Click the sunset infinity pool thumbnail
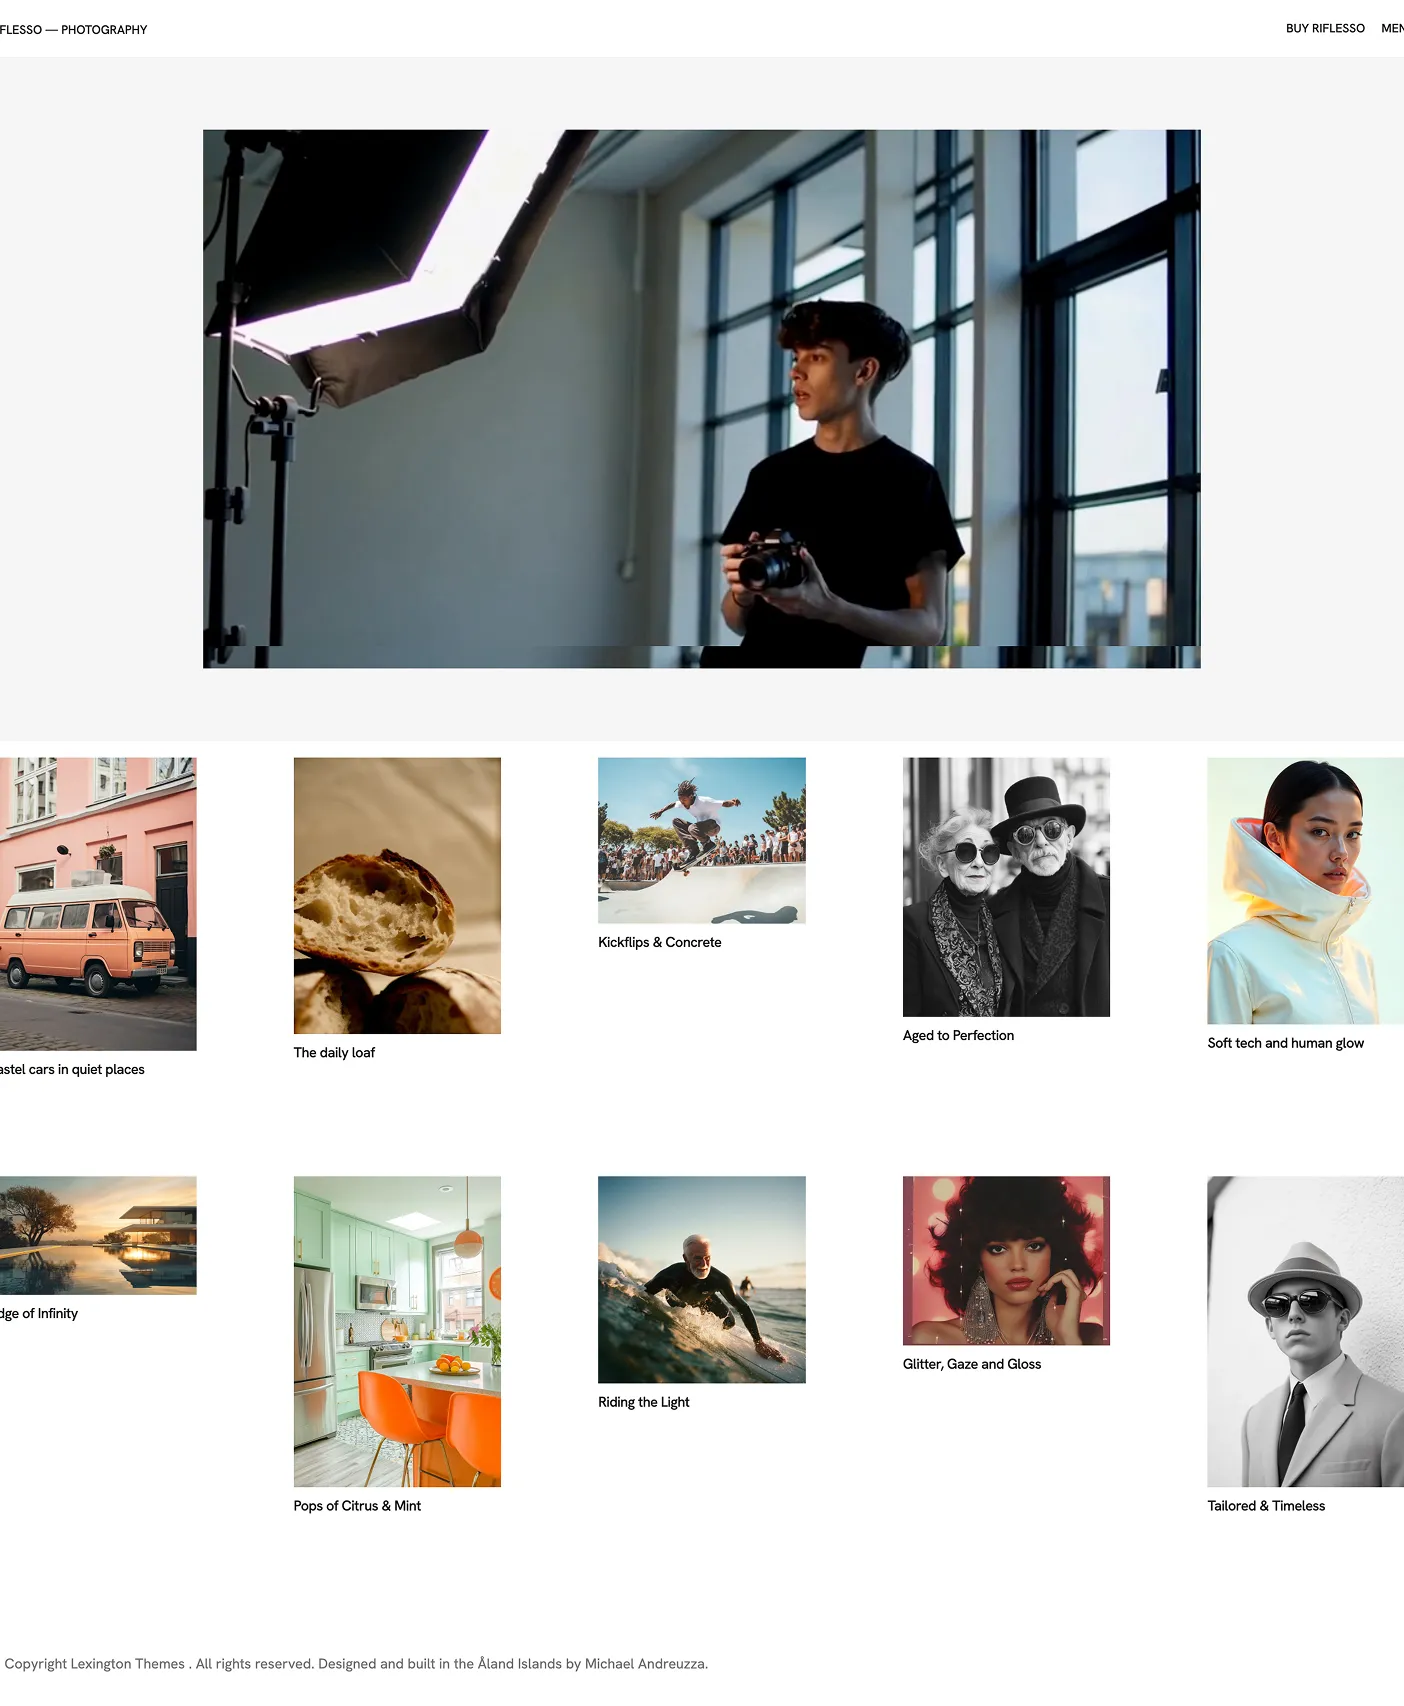 [x=98, y=1236]
